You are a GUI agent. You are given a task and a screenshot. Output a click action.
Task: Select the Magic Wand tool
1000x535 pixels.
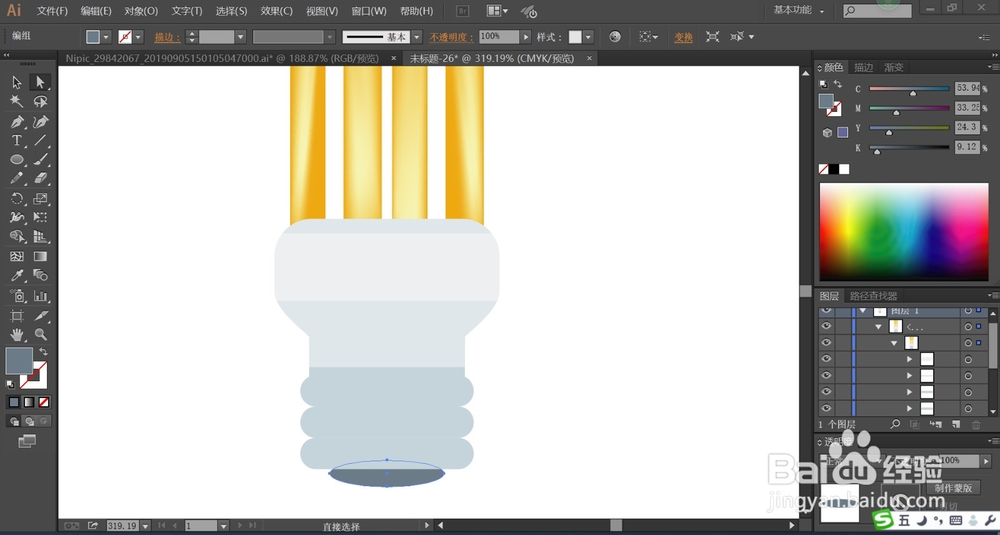pyautogui.click(x=17, y=101)
